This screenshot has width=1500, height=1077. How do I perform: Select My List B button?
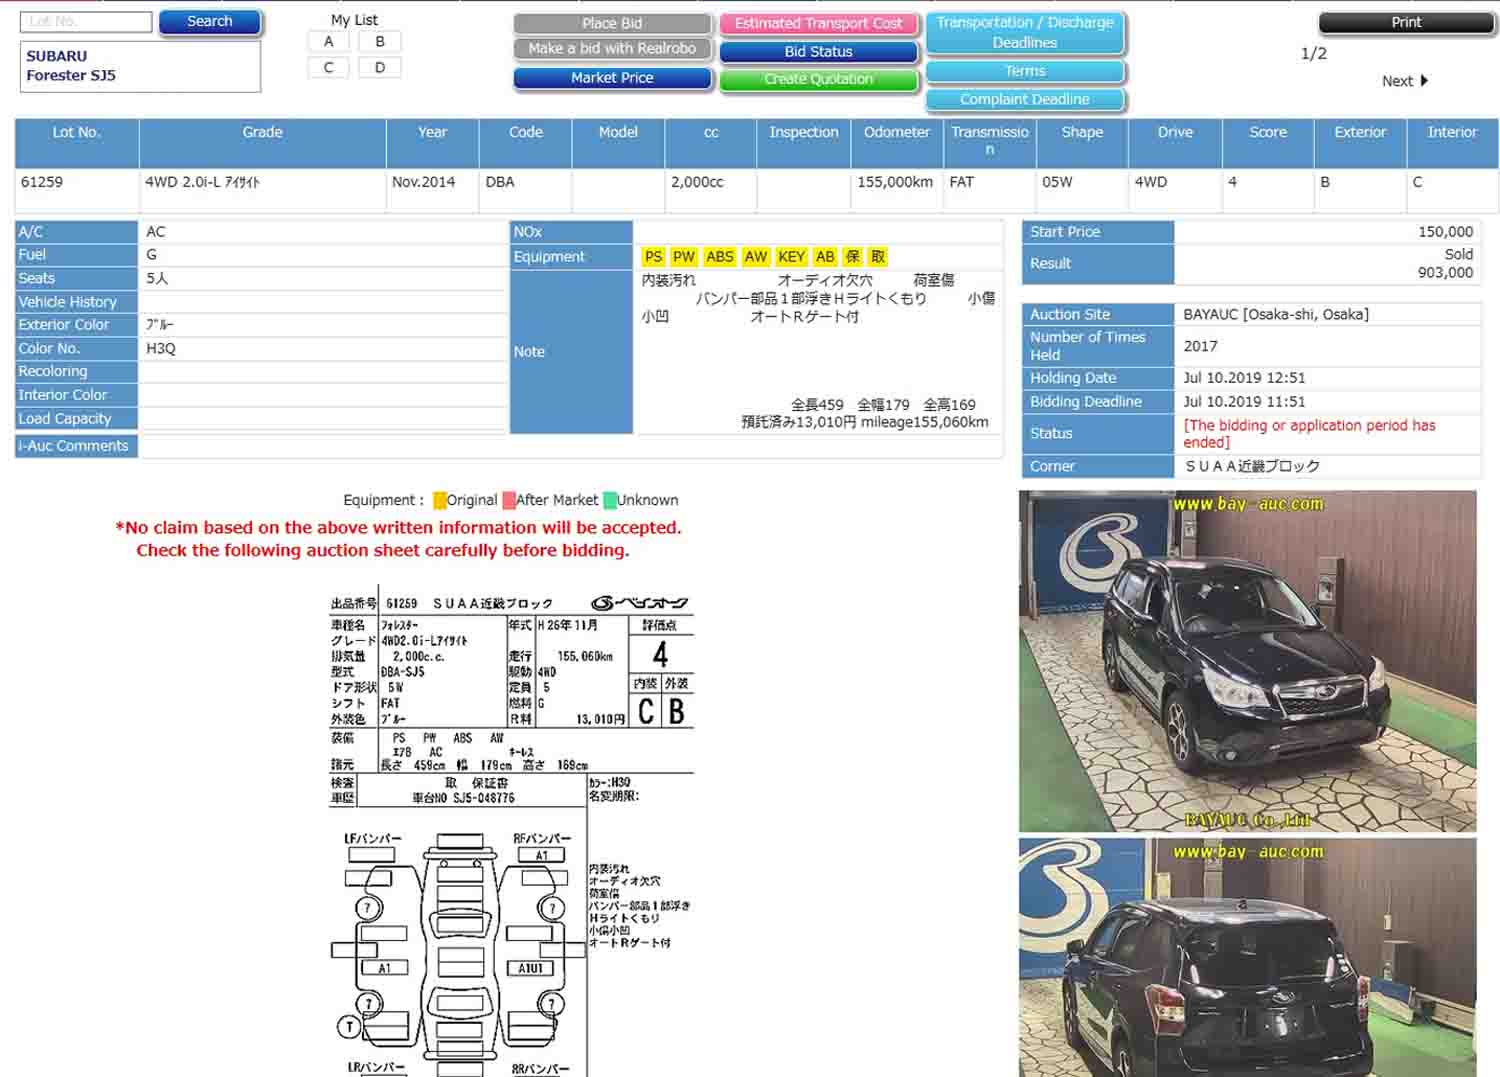[380, 41]
